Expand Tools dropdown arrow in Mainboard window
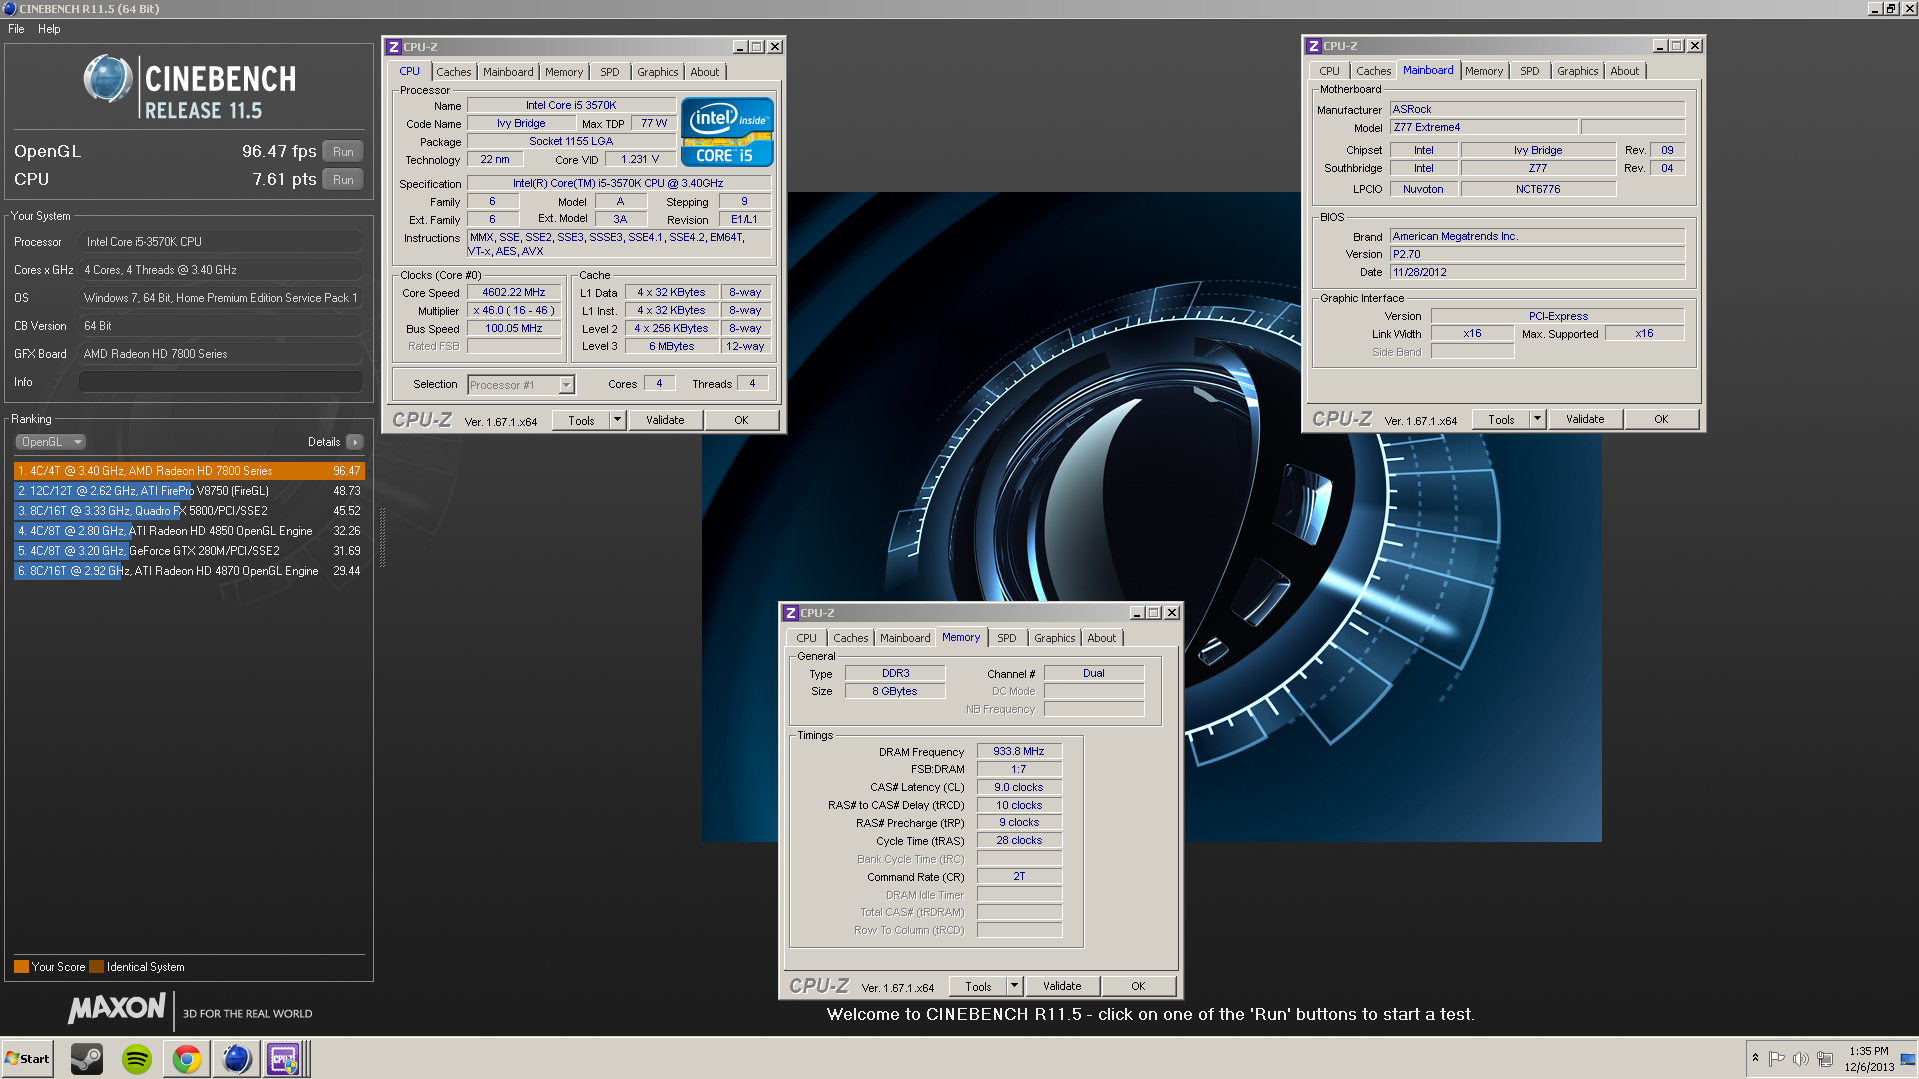The height and width of the screenshot is (1079, 1919). pos(1538,420)
